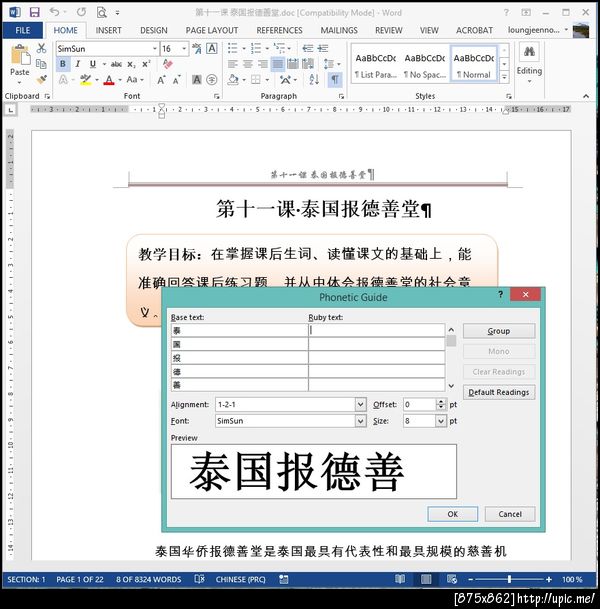Open the highlight color dropdown arrow
This screenshot has height=609, width=600.
[x=97, y=80]
